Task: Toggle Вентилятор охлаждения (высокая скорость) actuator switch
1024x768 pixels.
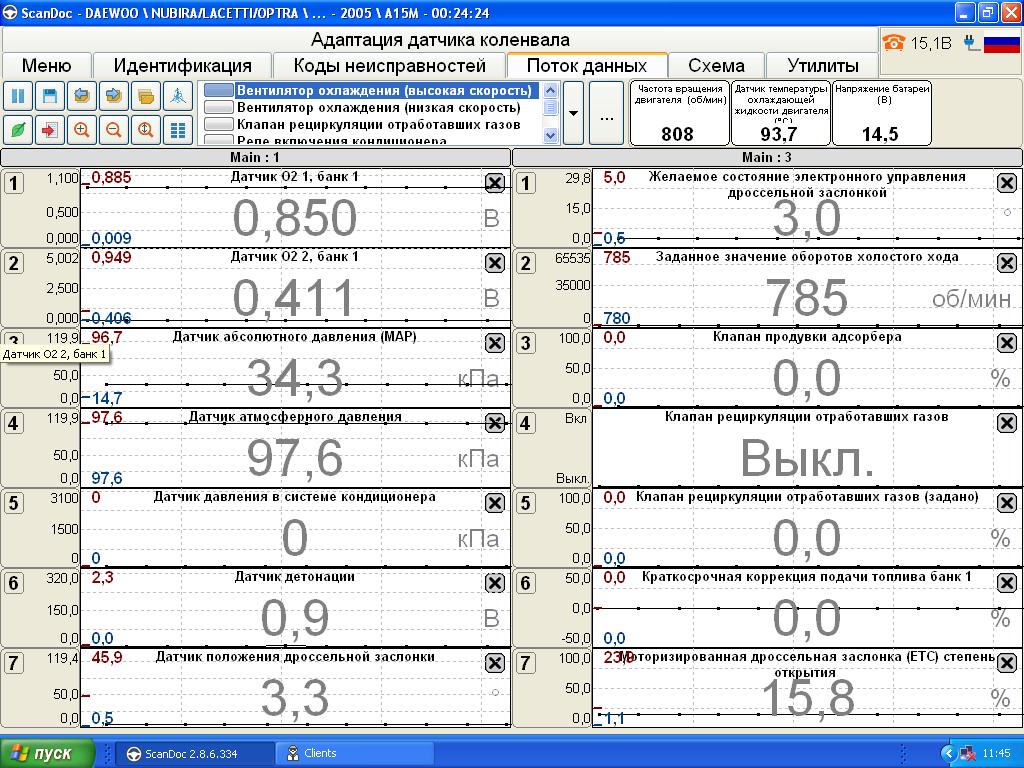Action: coord(219,90)
